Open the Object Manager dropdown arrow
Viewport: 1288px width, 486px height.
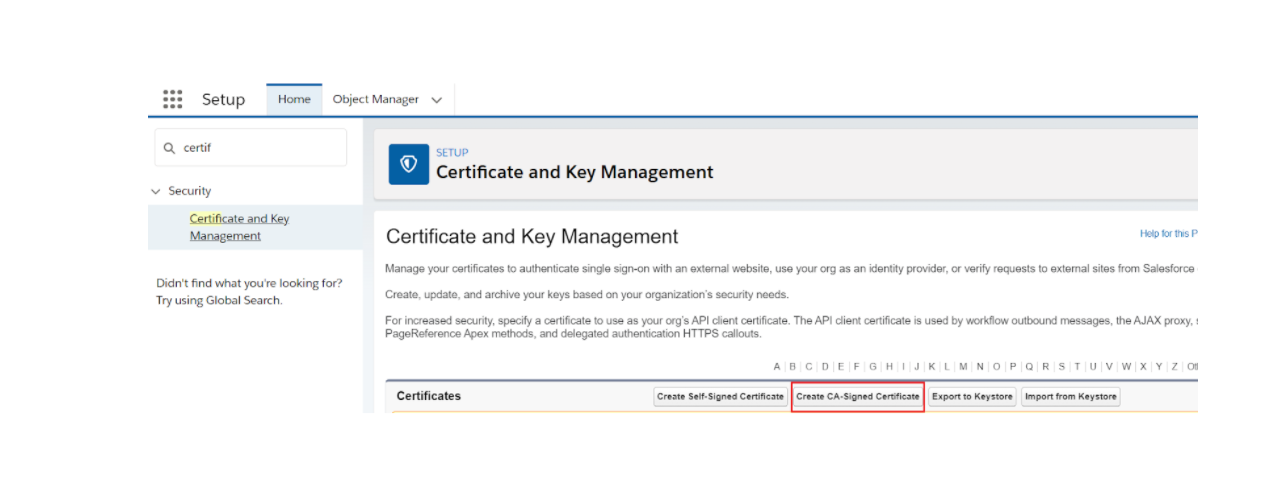(436, 100)
